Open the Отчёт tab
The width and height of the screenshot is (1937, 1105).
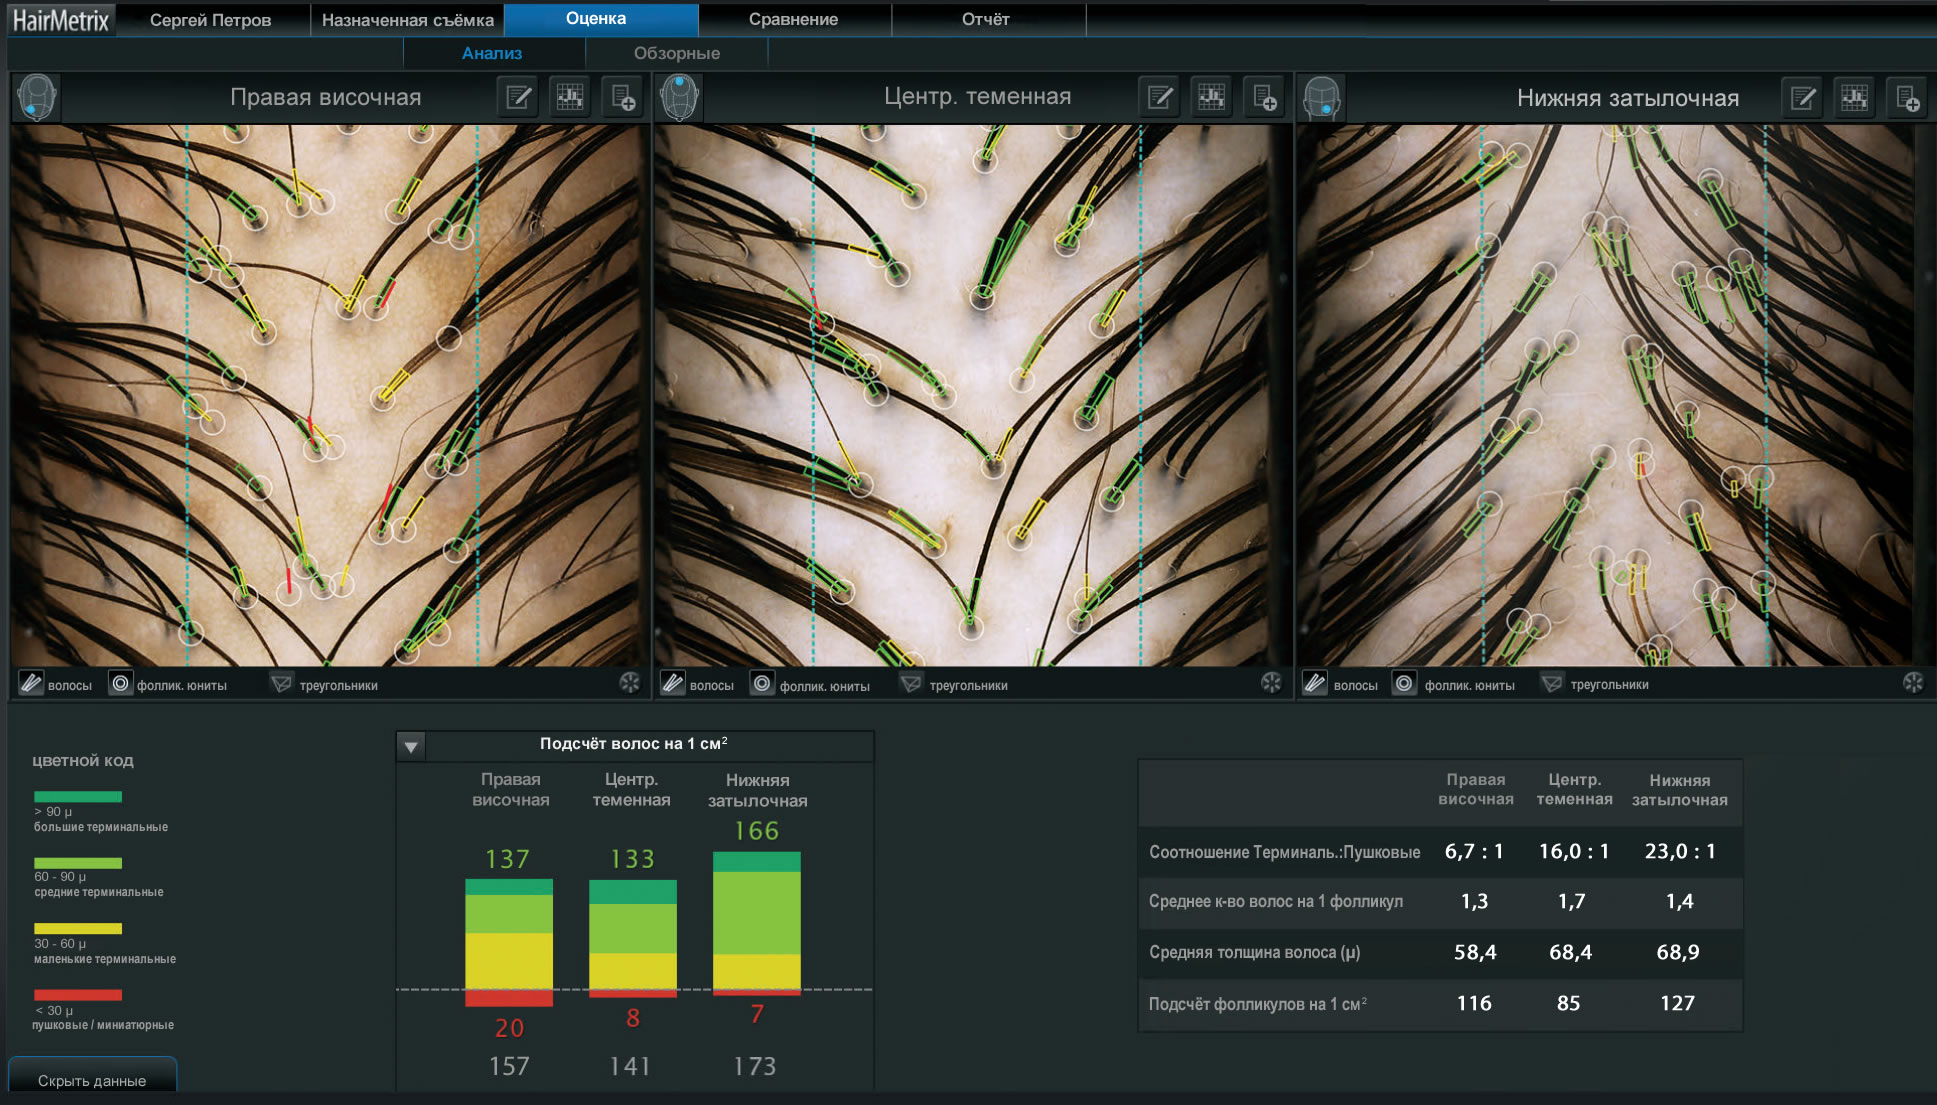pyautogui.click(x=985, y=19)
